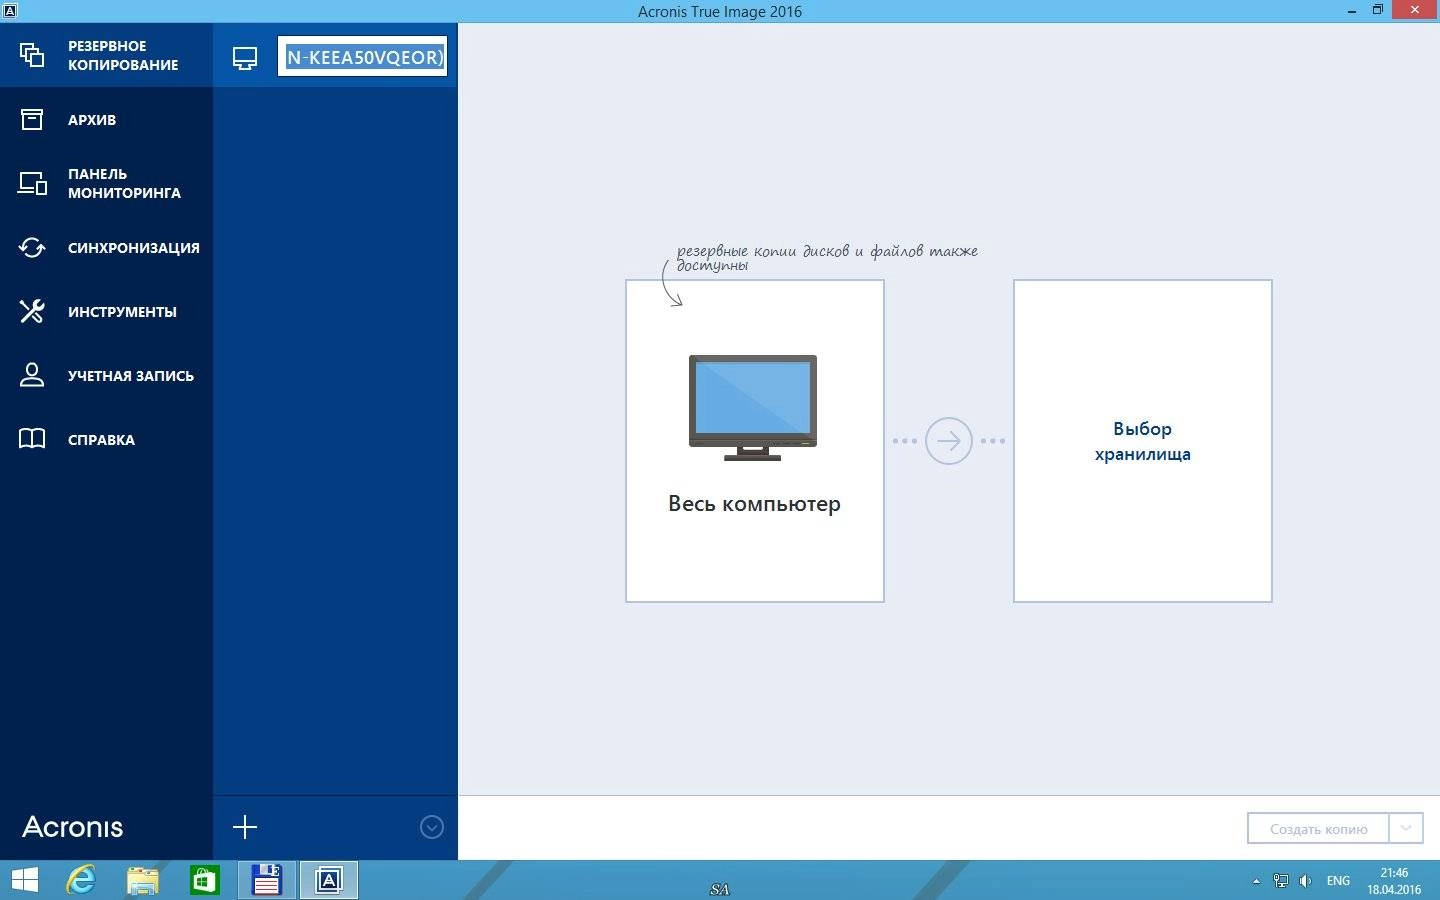The width and height of the screenshot is (1440, 900).
Task: Open Учетная запись page
Action: coord(106,376)
